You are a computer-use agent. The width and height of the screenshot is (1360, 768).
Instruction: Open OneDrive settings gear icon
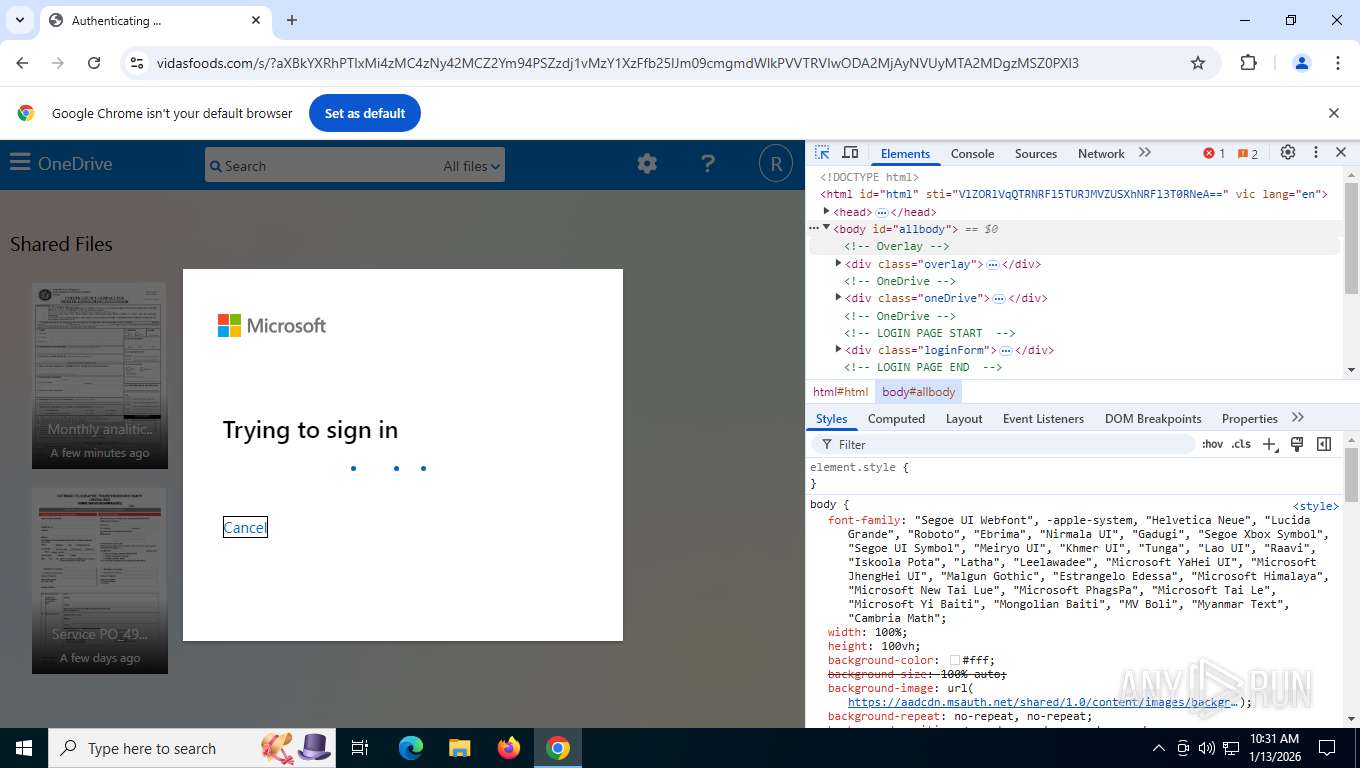pos(647,164)
